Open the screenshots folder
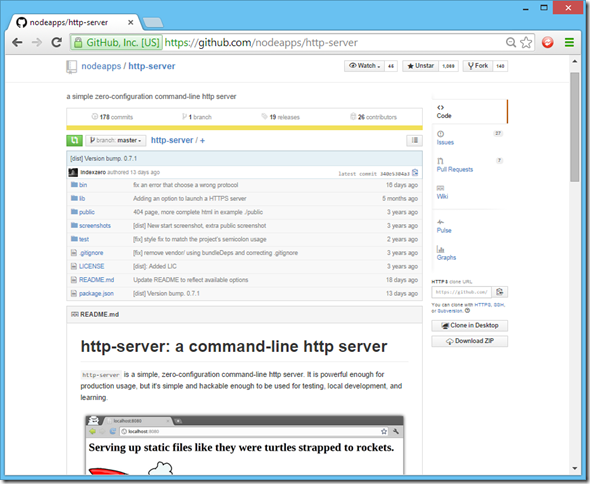Screen dimensions: 590x484 [95, 226]
